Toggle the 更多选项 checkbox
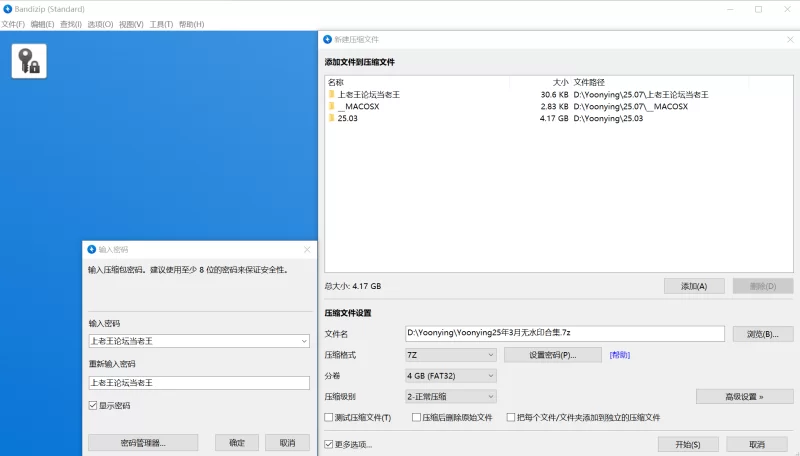800x456 pixels. coord(329,444)
